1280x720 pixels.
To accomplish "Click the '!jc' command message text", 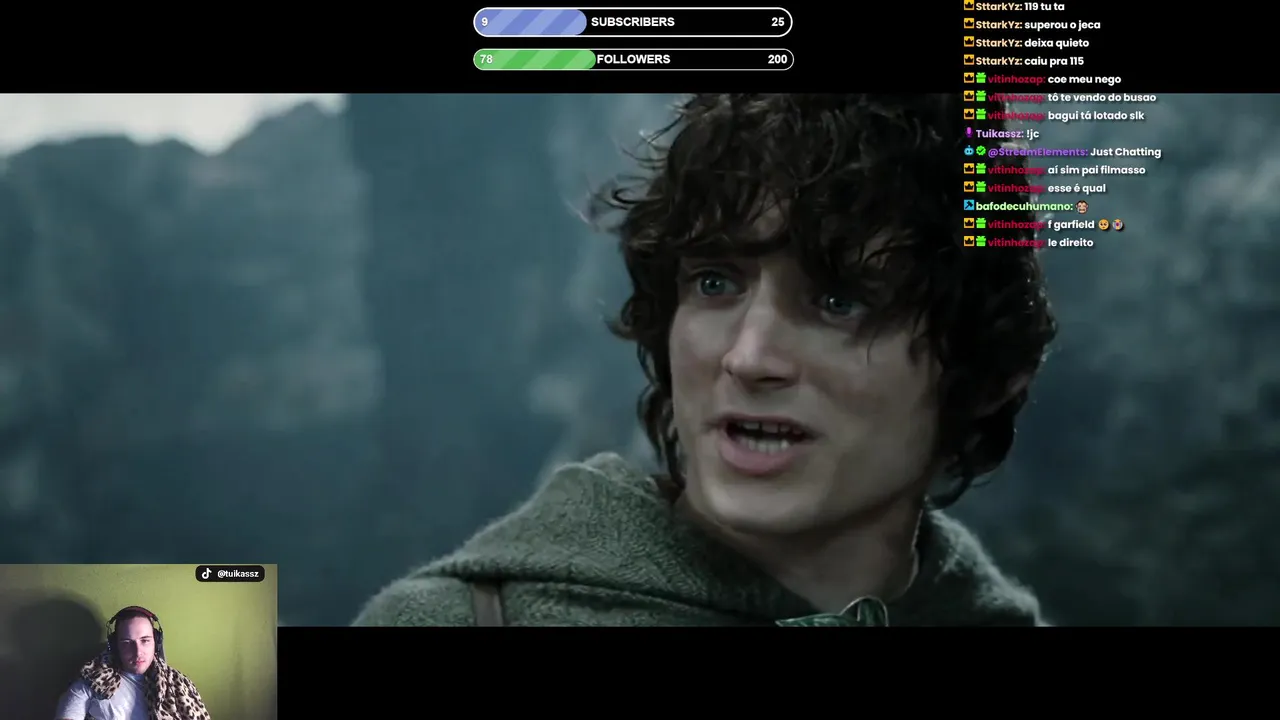I will [x=1033, y=133].
